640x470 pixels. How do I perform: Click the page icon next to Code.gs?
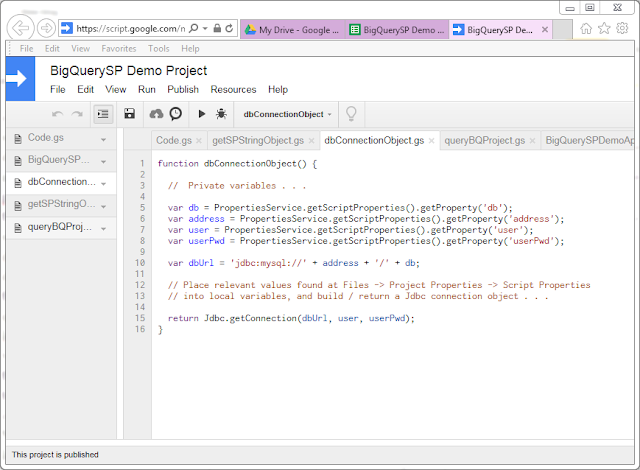[18, 139]
